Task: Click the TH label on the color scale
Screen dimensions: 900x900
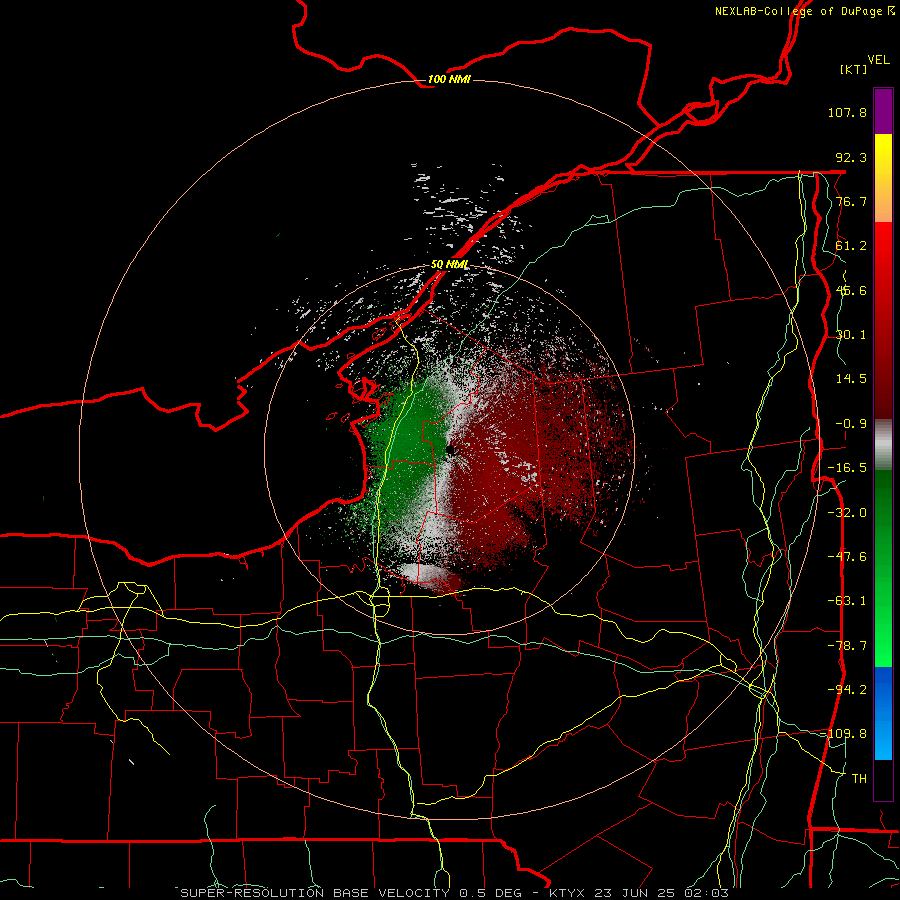Action: [859, 779]
